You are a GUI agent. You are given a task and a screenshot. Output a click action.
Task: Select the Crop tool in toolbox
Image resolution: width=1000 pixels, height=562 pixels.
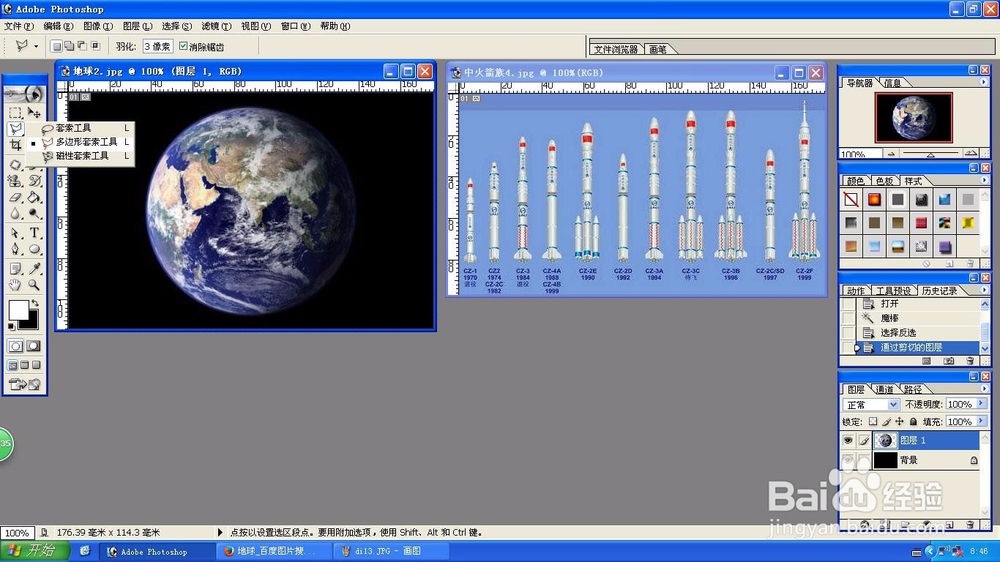pyautogui.click(x=15, y=146)
